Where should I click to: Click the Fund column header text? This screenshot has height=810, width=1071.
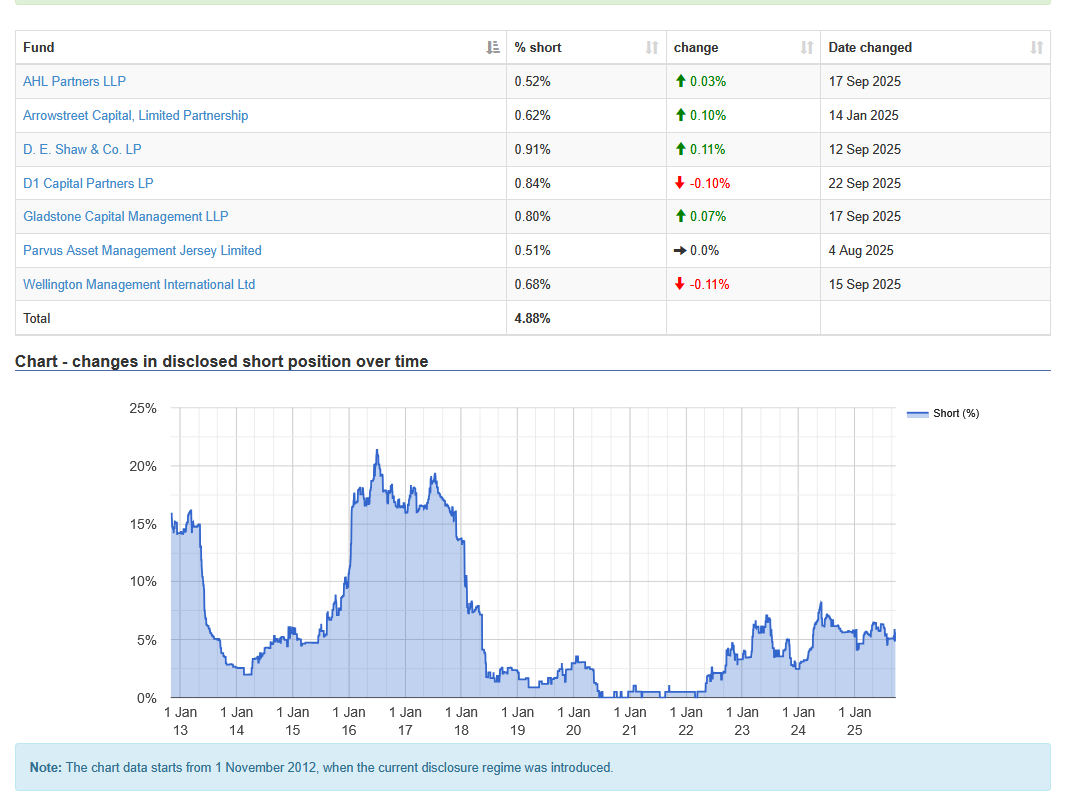38,47
